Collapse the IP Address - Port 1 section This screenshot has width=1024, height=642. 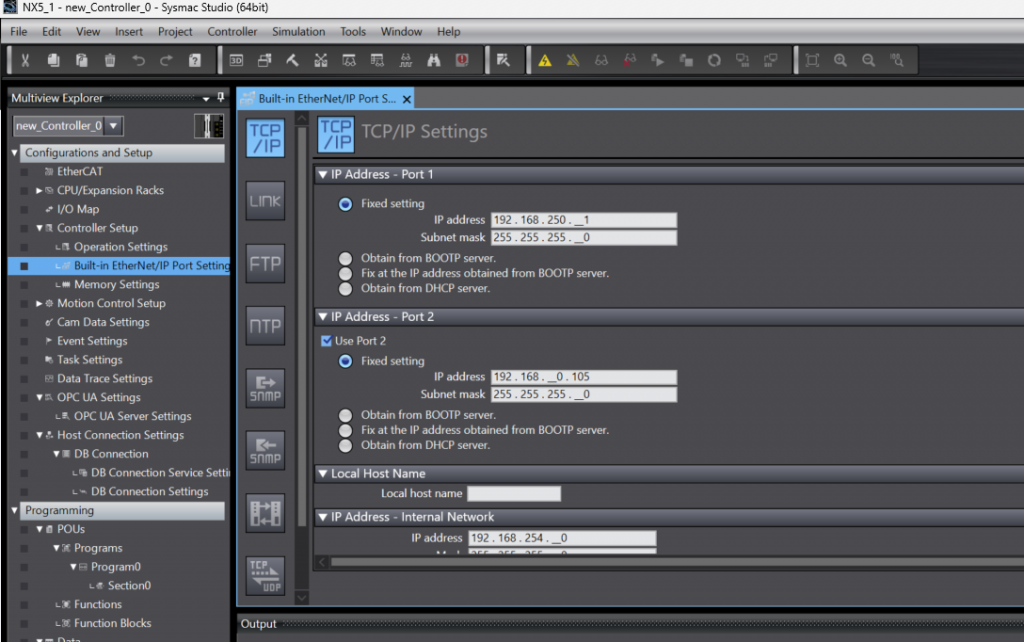(x=323, y=175)
